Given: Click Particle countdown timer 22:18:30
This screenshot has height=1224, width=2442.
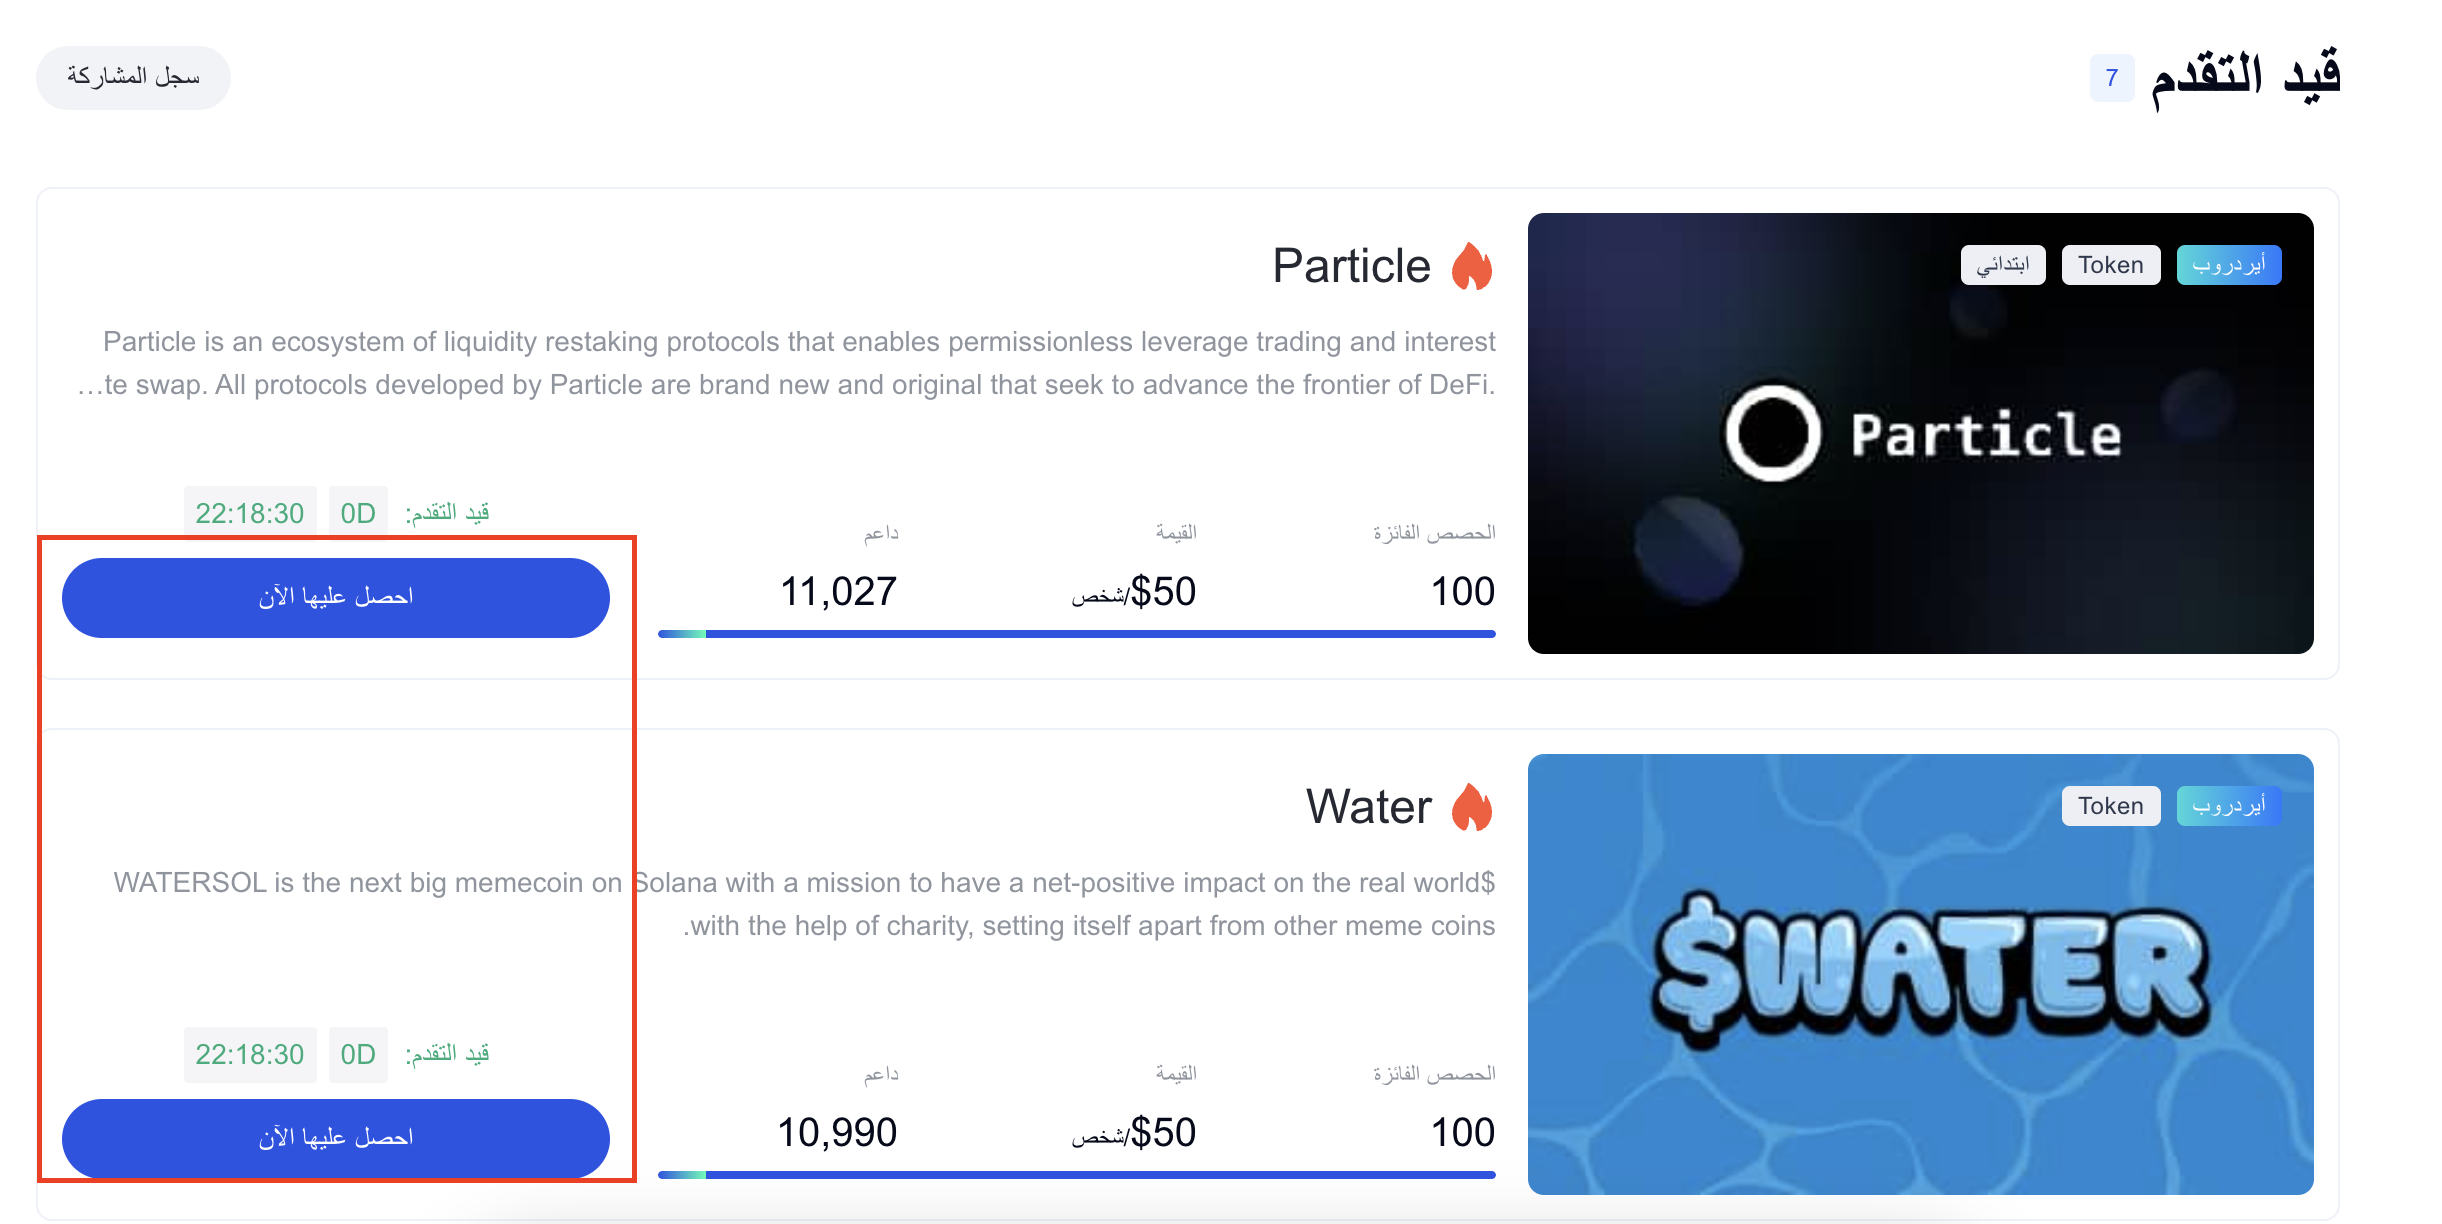Looking at the screenshot, I should pos(250,513).
